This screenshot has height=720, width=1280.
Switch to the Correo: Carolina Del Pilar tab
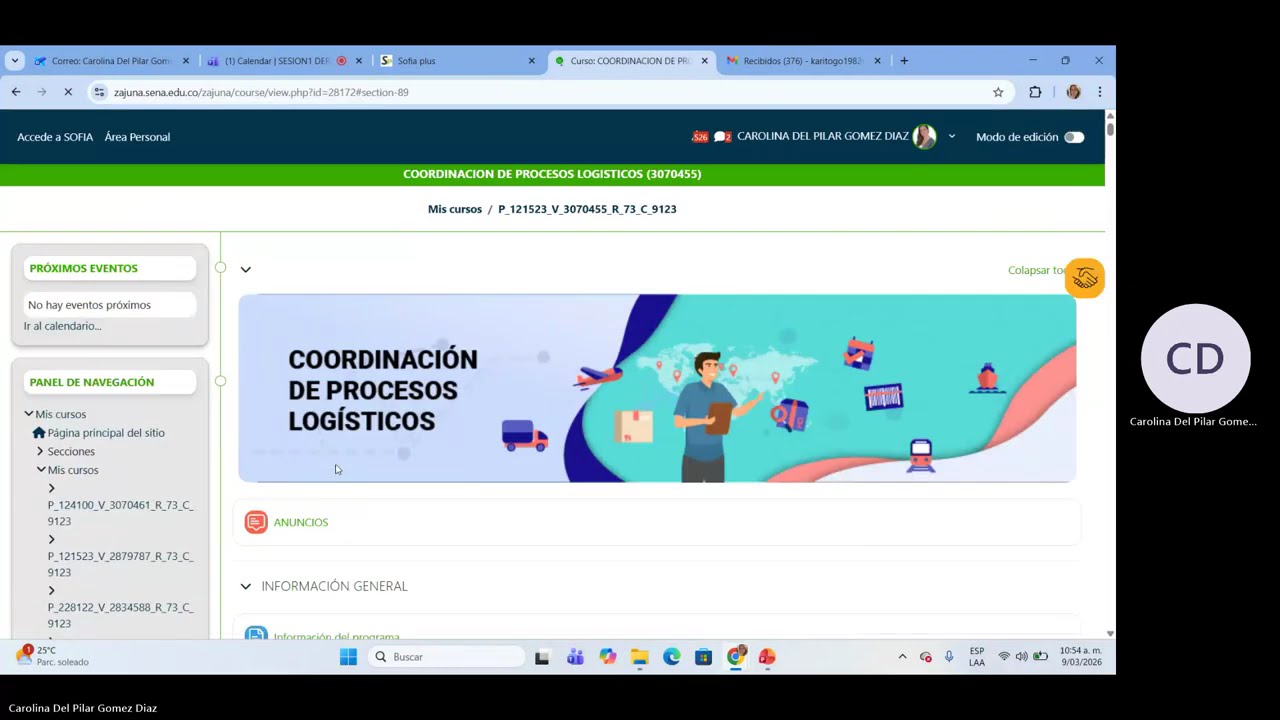pos(112,61)
